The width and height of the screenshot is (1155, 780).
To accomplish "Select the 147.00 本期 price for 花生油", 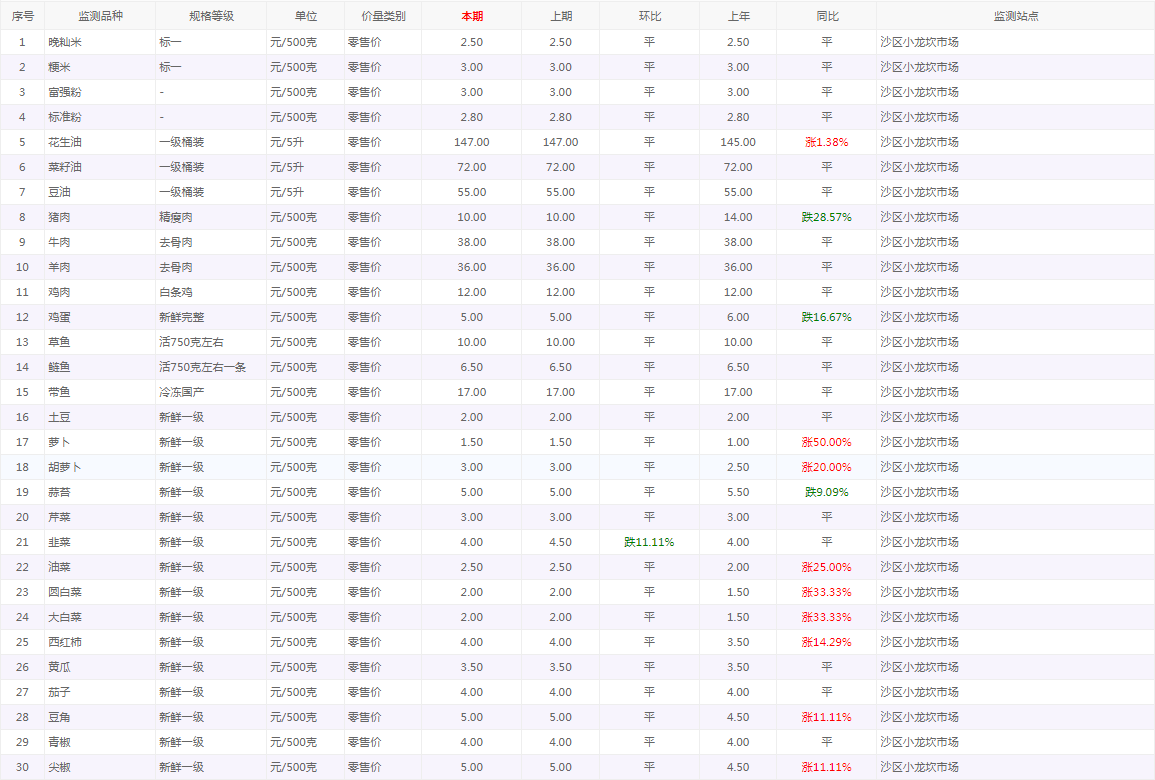I will click(x=471, y=142).
